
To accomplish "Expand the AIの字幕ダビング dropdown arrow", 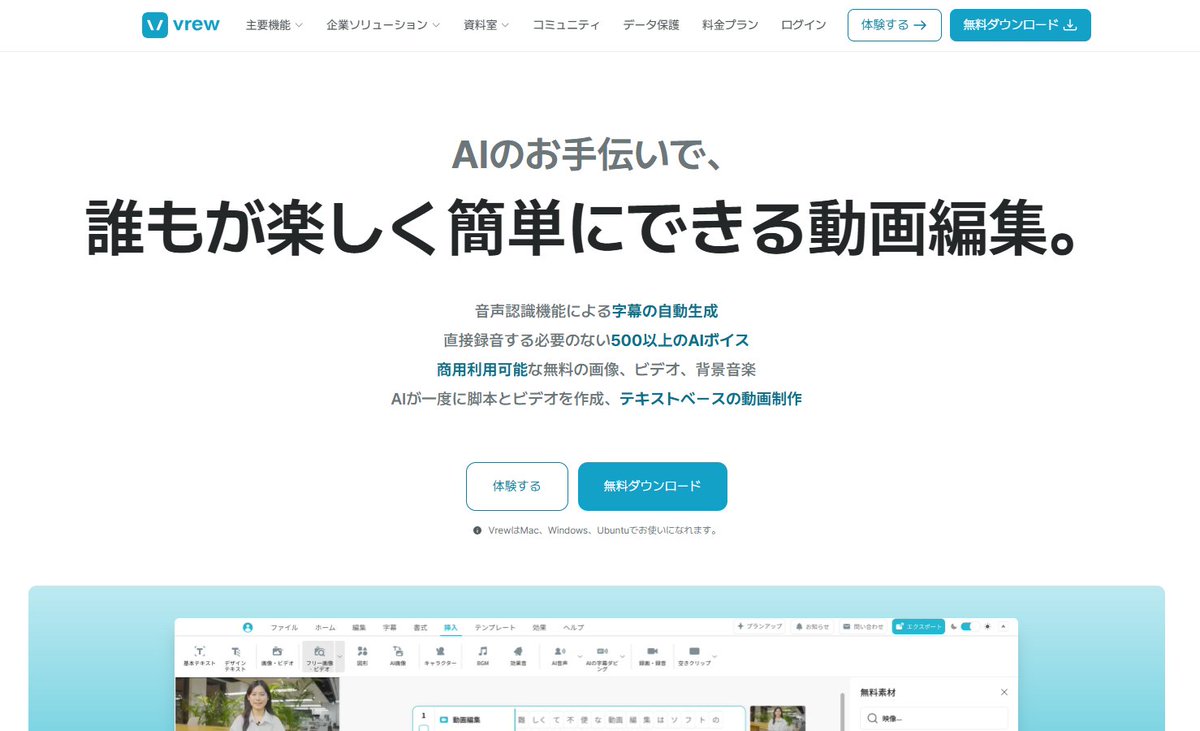I will pyautogui.click(x=622, y=656).
